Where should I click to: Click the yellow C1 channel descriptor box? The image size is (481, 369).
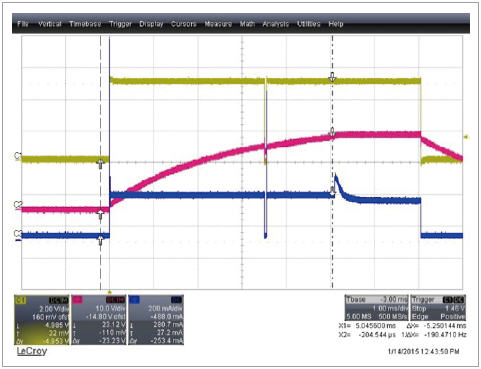(x=42, y=320)
